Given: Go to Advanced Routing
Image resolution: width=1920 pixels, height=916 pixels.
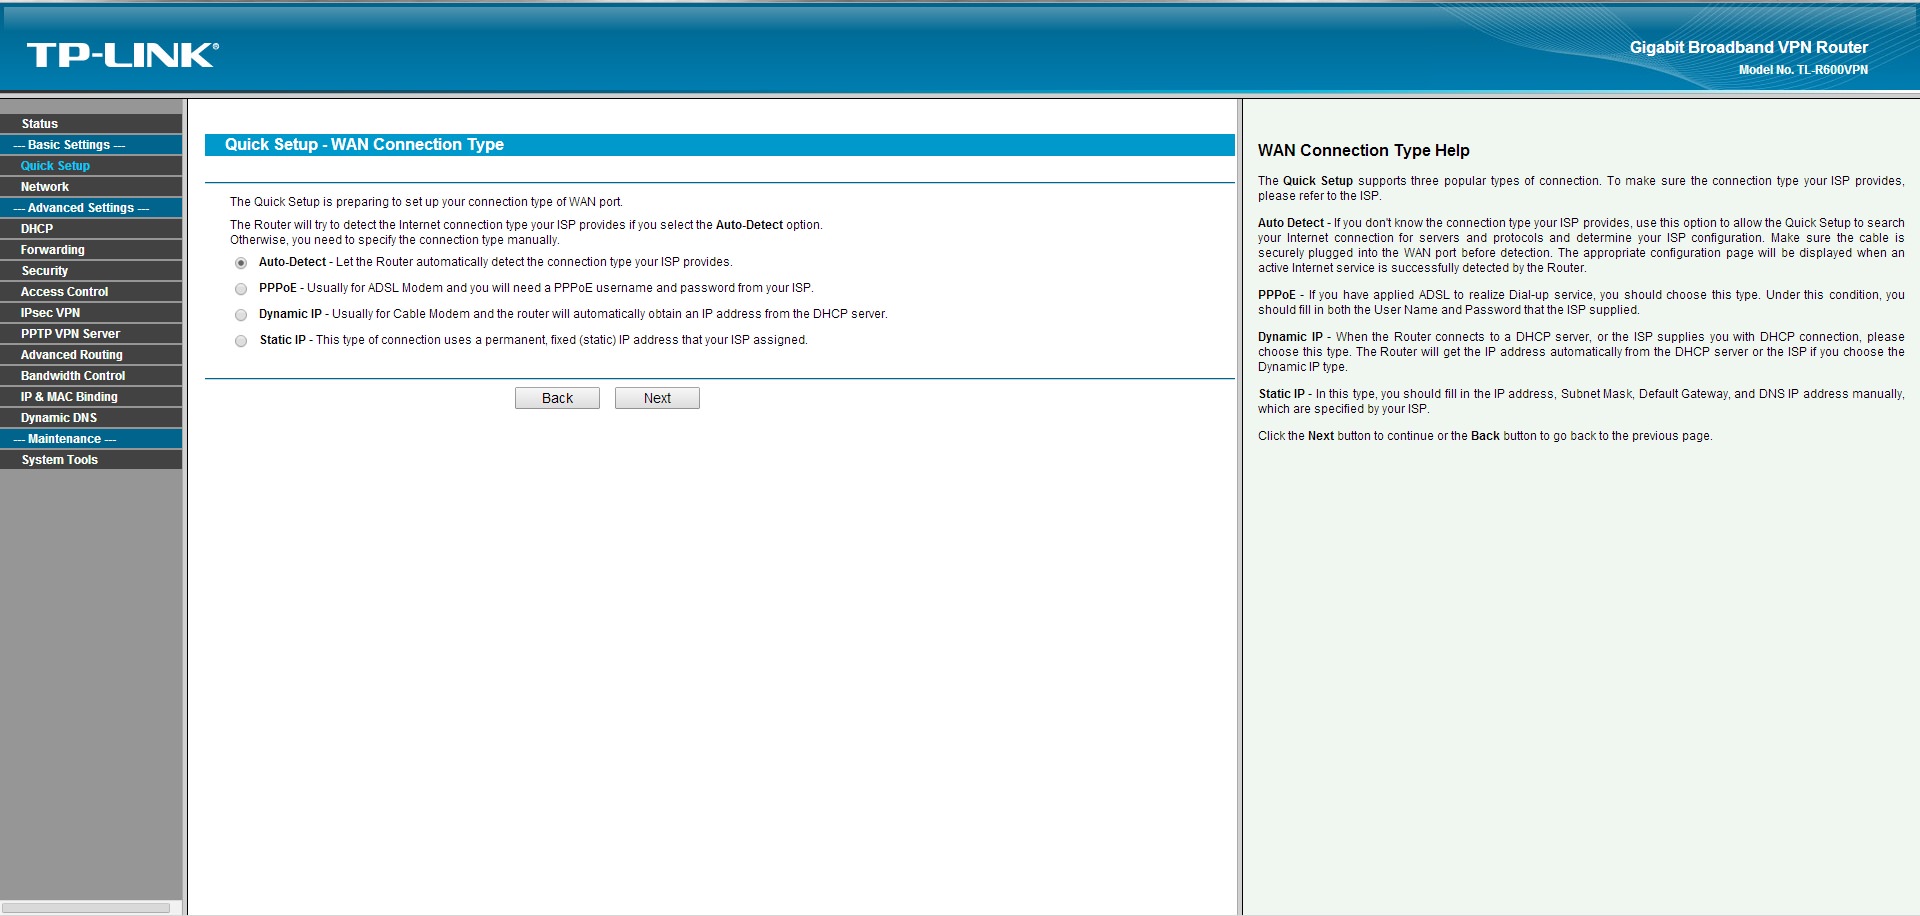Looking at the screenshot, I should tap(91, 355).
